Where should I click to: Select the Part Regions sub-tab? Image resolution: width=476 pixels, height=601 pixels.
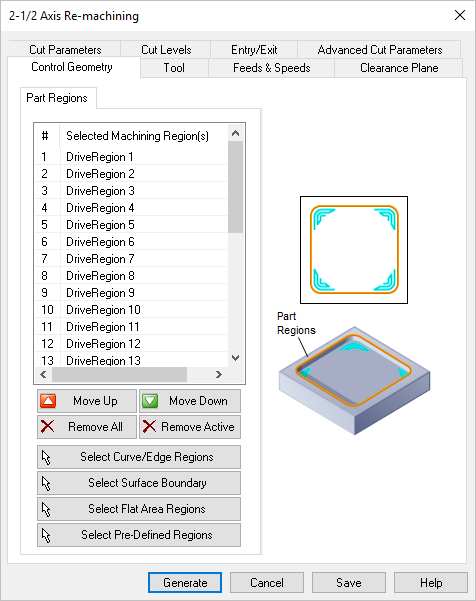click(x=57, y=98)
